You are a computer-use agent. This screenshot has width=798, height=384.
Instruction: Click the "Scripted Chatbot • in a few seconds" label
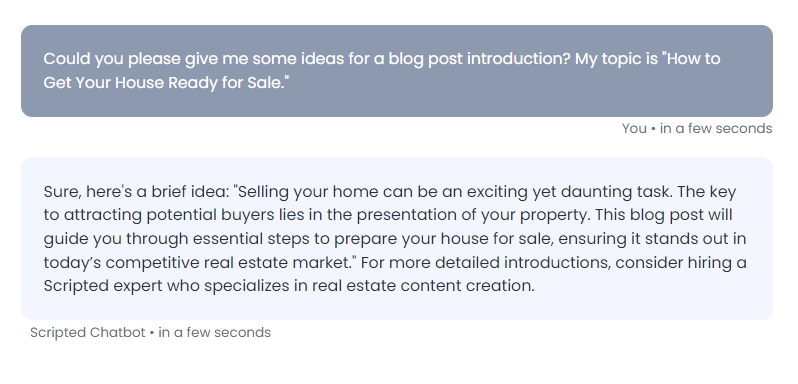150,333
